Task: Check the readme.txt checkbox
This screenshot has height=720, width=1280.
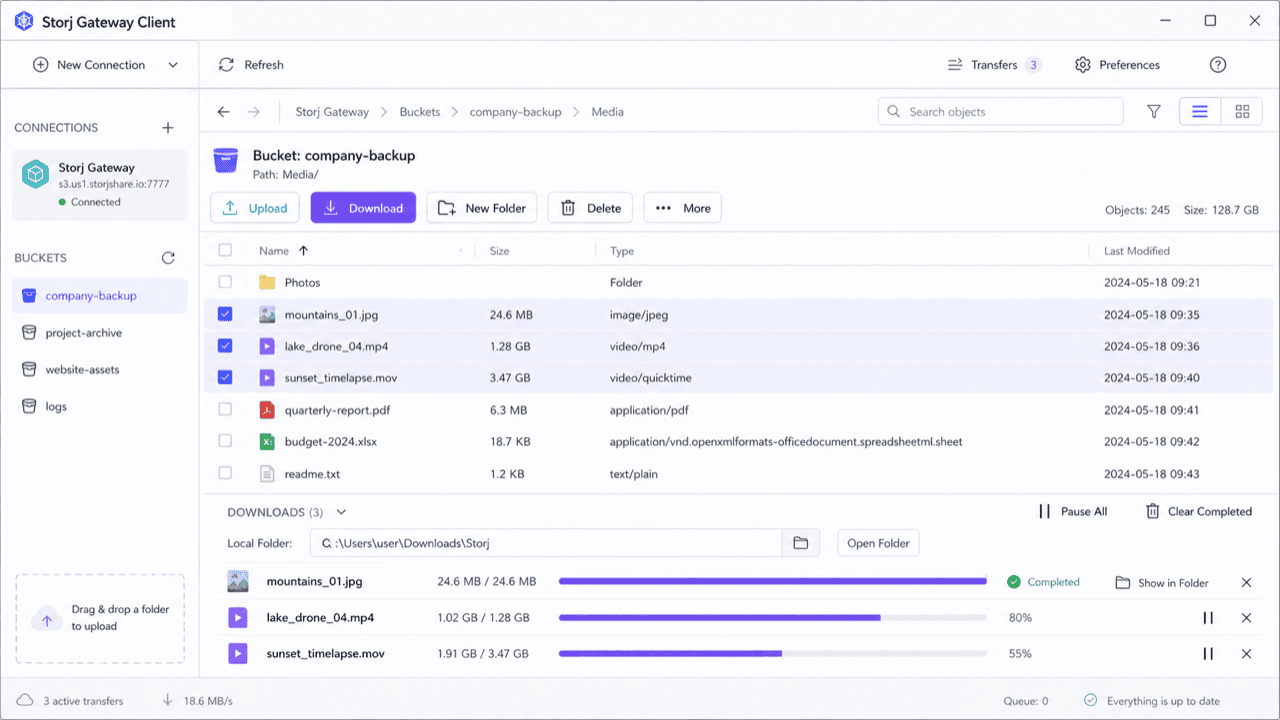Action: (x=225, y=474)
